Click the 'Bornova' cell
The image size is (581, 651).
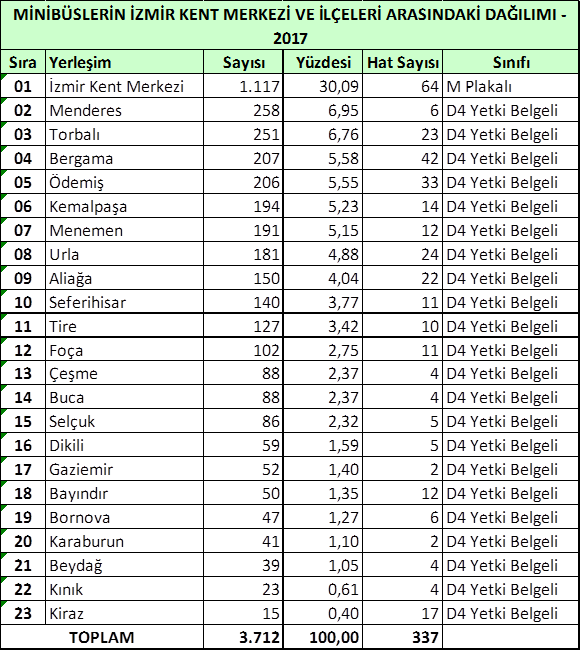(124, 517)
